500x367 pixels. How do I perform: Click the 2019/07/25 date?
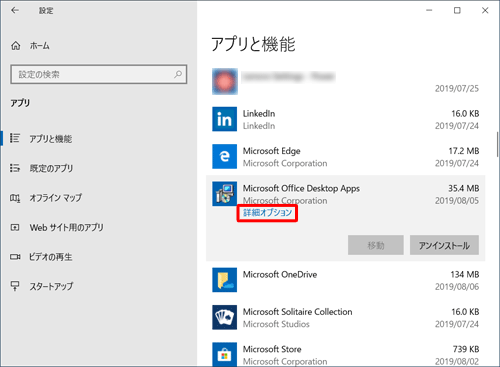[x=457, y=89]
